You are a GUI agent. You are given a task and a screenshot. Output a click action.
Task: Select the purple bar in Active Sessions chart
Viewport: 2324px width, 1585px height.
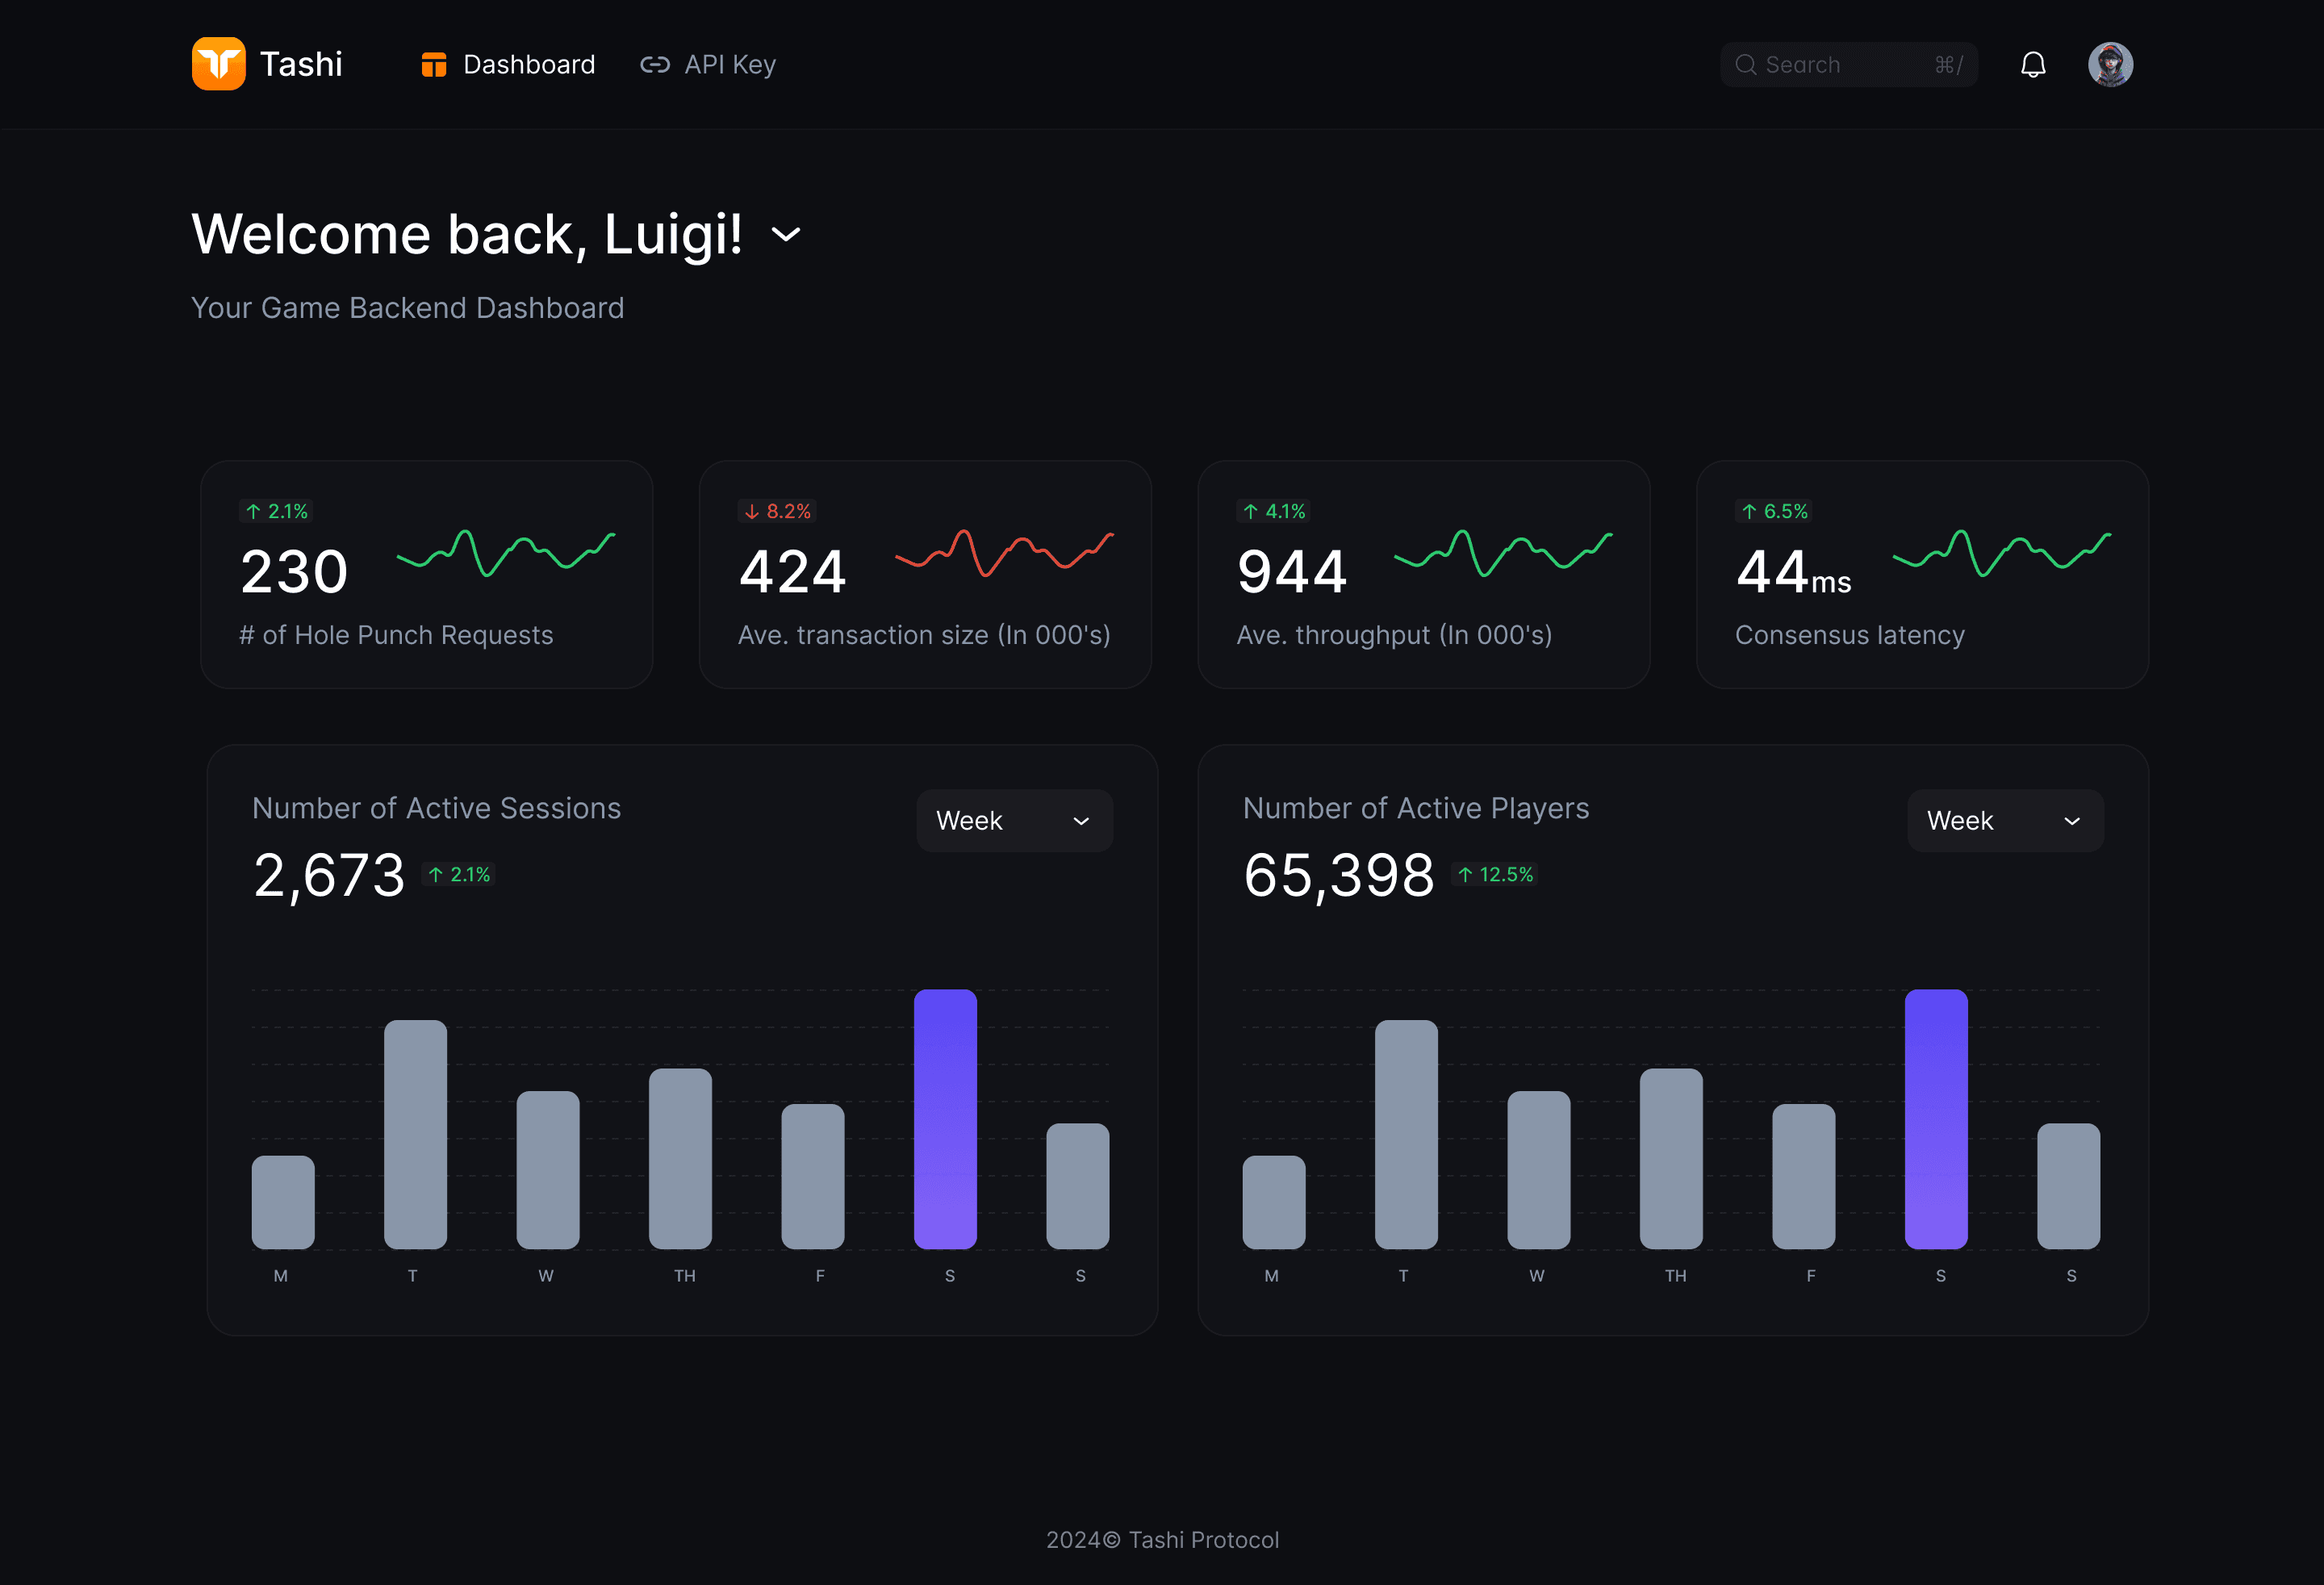coord(945,1119)
